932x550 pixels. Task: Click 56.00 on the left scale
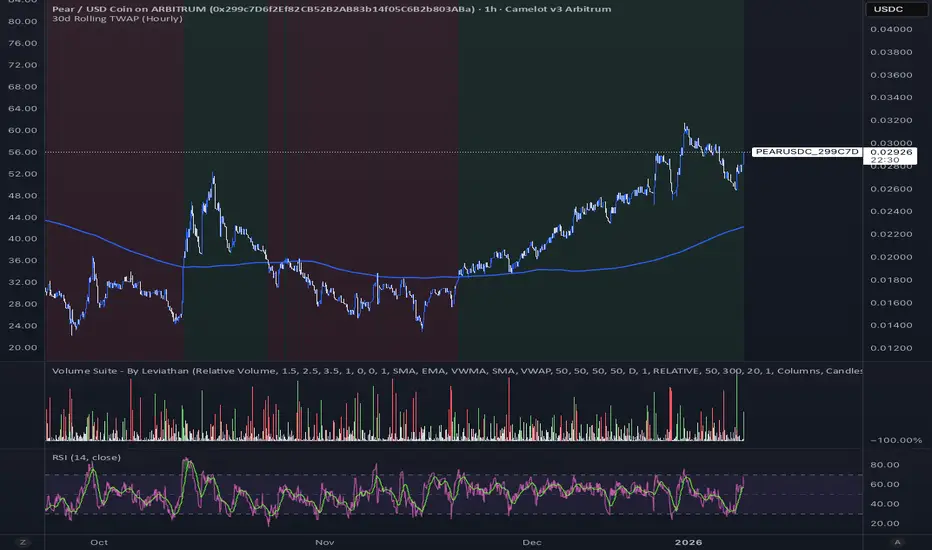23,152
